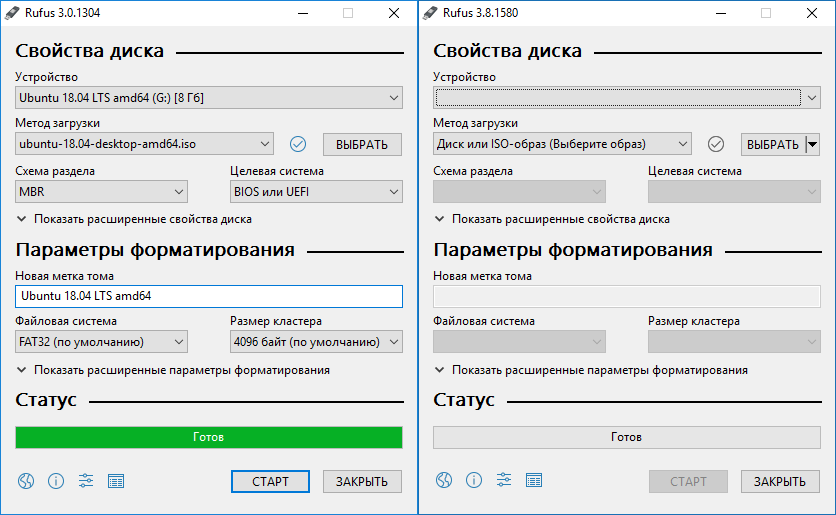Screen dimensions: 836x515
Task: Click green Готов progress bar in Rufus 3.0.1304
Action: coord(209,437)
